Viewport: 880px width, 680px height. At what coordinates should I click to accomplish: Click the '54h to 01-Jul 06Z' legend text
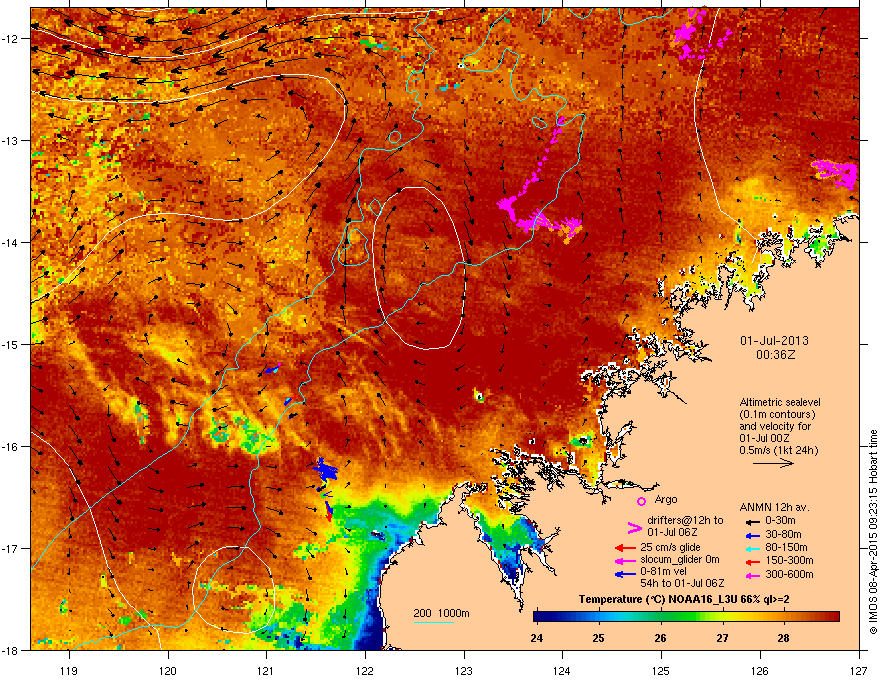[x=682, y=583]
